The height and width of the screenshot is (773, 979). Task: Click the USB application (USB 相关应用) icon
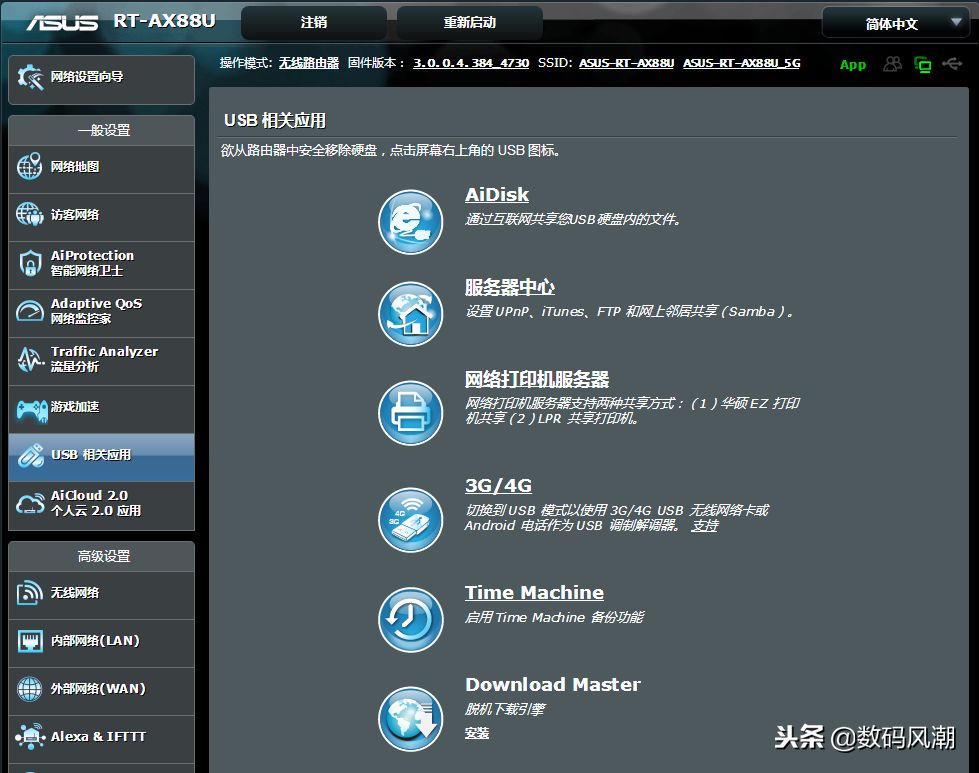[x=30, y=455]
